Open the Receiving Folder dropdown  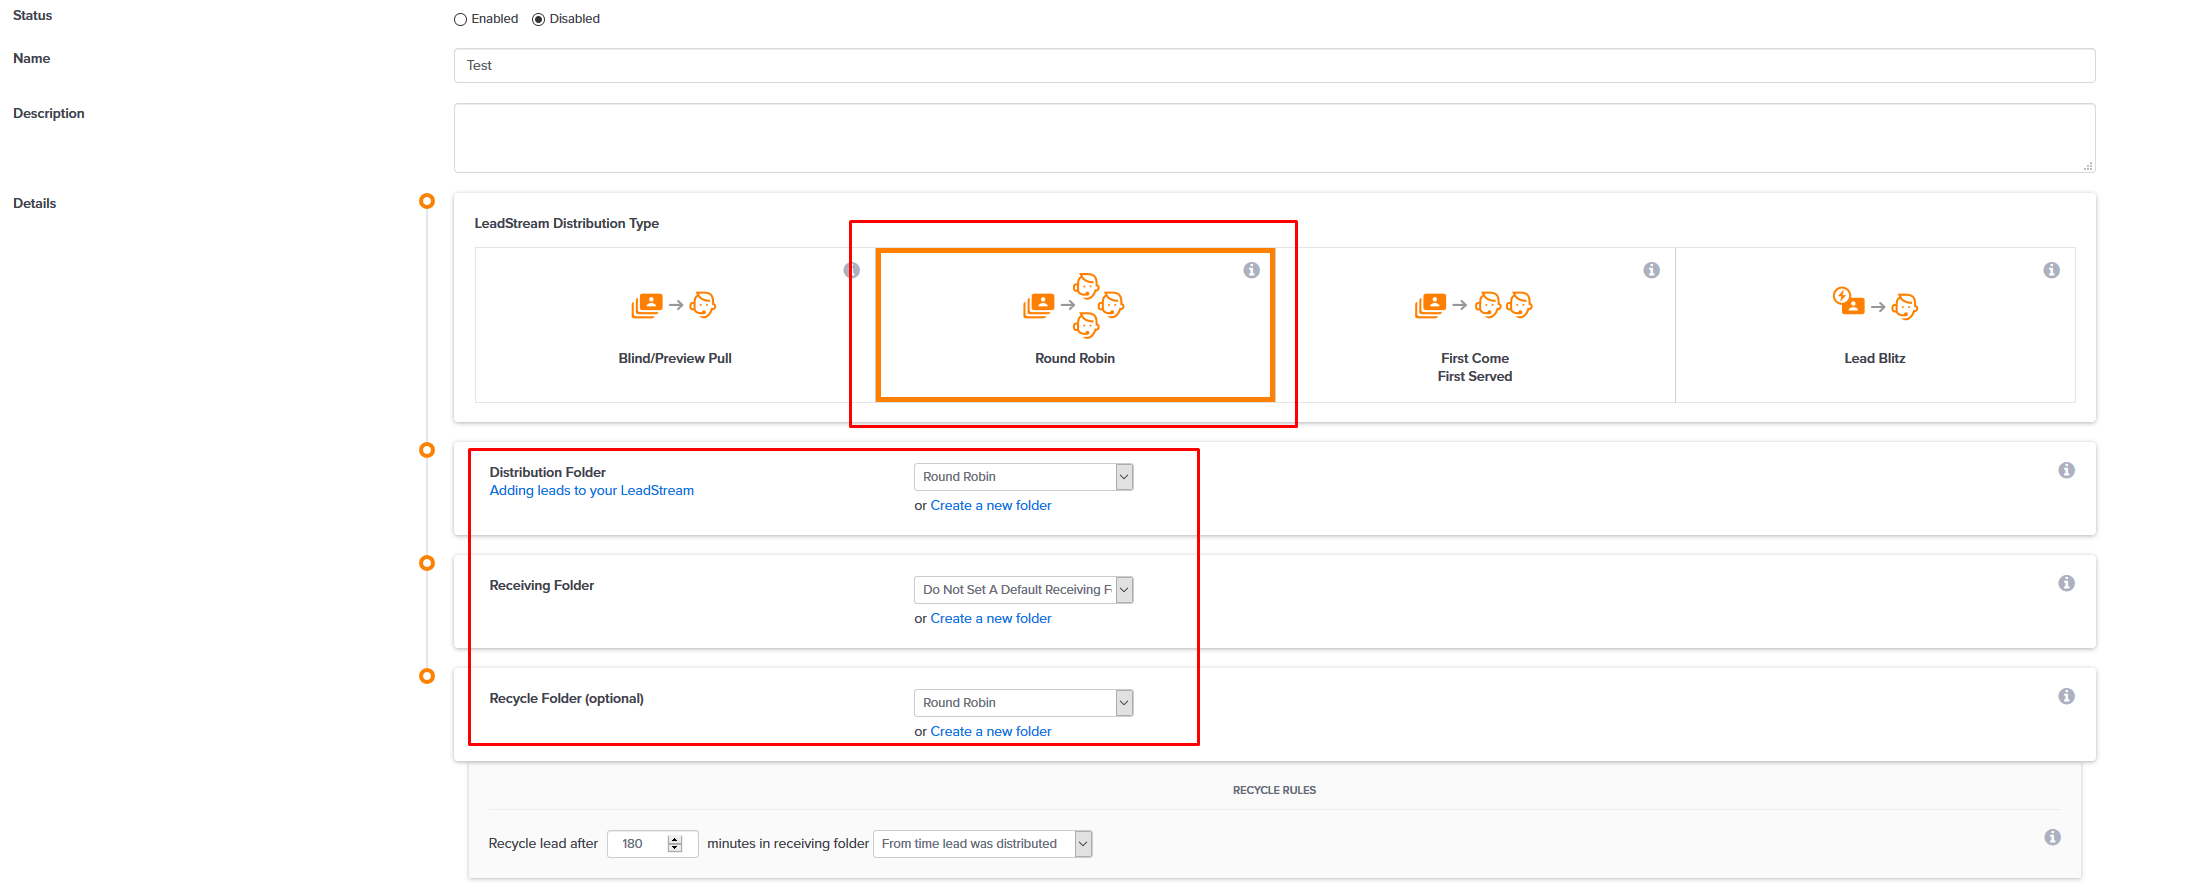[x=1023, y=590]
